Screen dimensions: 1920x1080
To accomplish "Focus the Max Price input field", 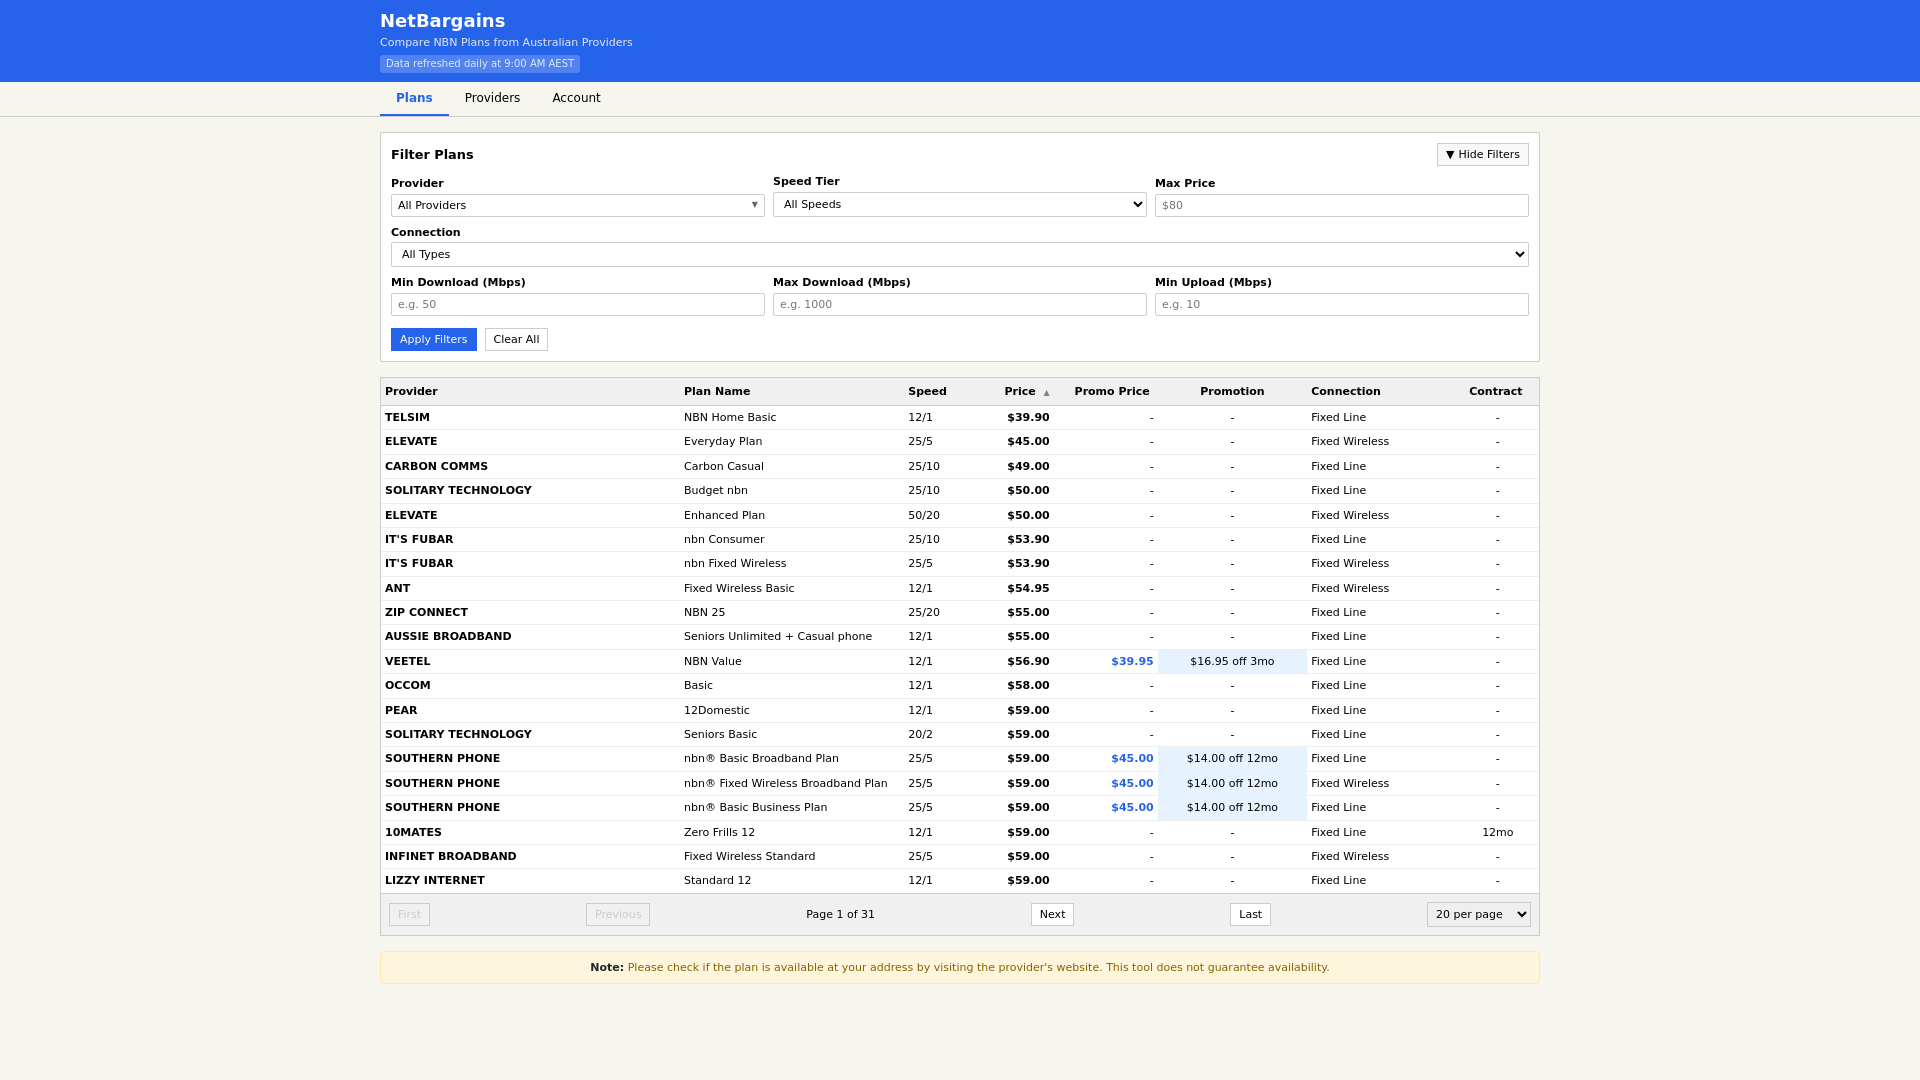I will (1341, 206).
